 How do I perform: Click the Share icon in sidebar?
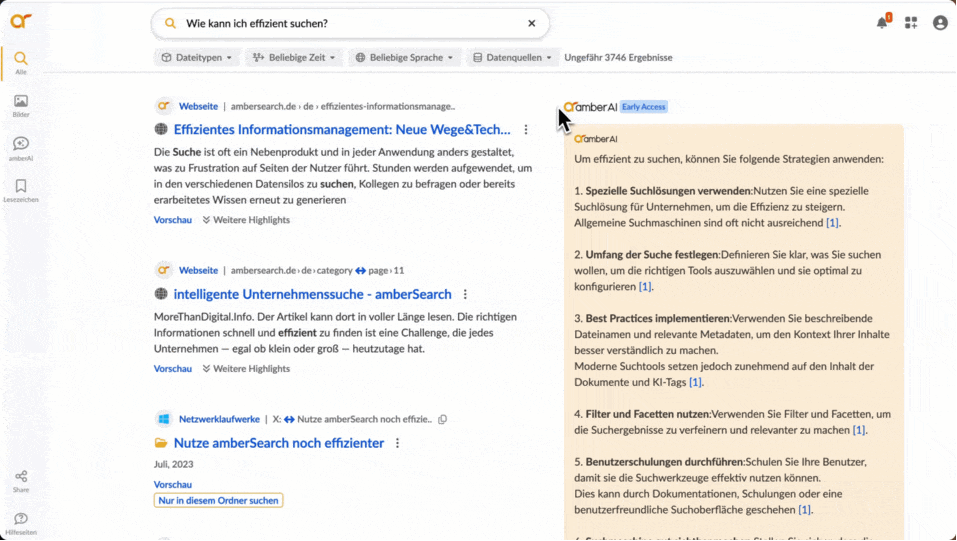[21, 481]
